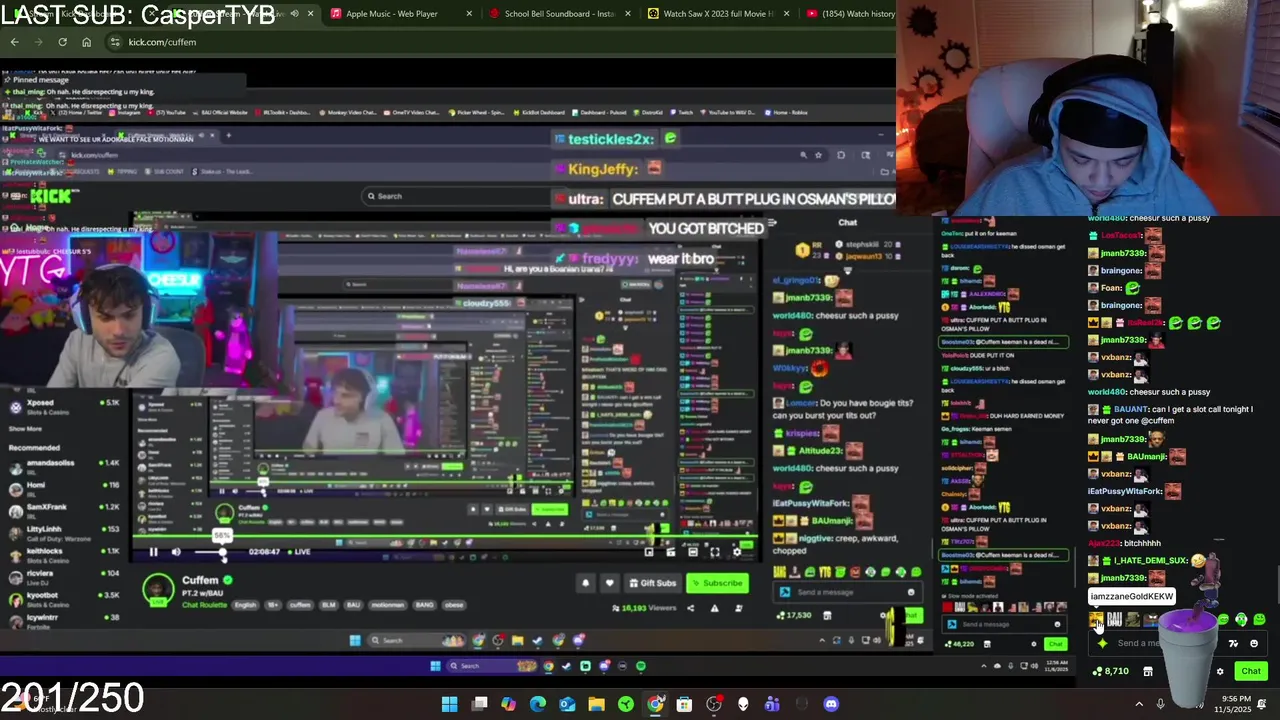This screenshot has height=720, width=1280.
Task: Send message with the rightmost Chat button
Action: pos(1251,671)
